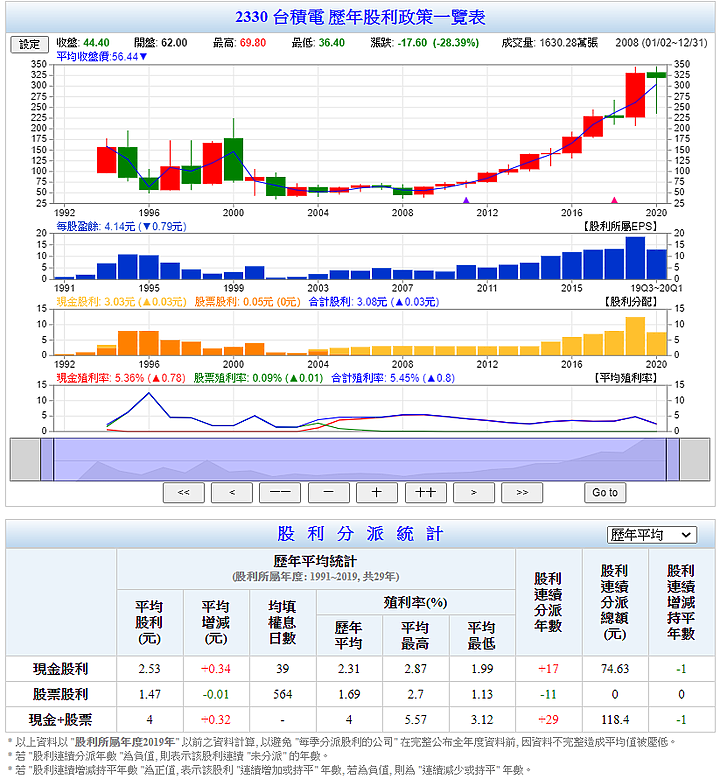This screenshot has height=779, width=720.
Task: Click the tallest blue EPS bar
Action: 635,258
